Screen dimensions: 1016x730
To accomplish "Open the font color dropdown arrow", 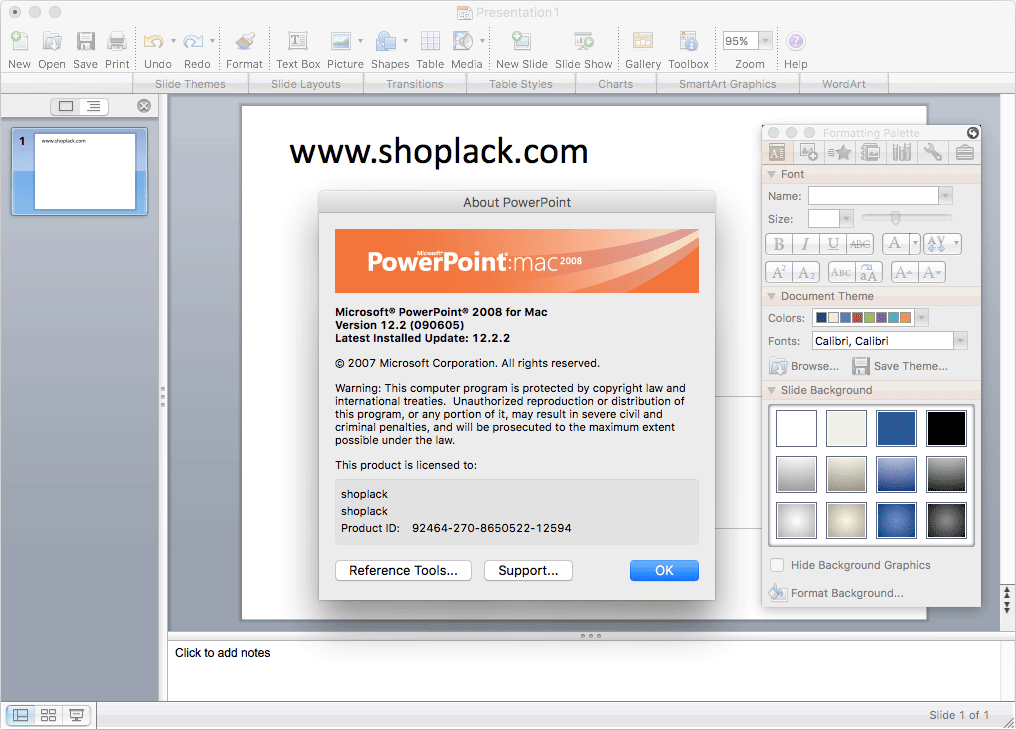I will [x=914, y=244].
